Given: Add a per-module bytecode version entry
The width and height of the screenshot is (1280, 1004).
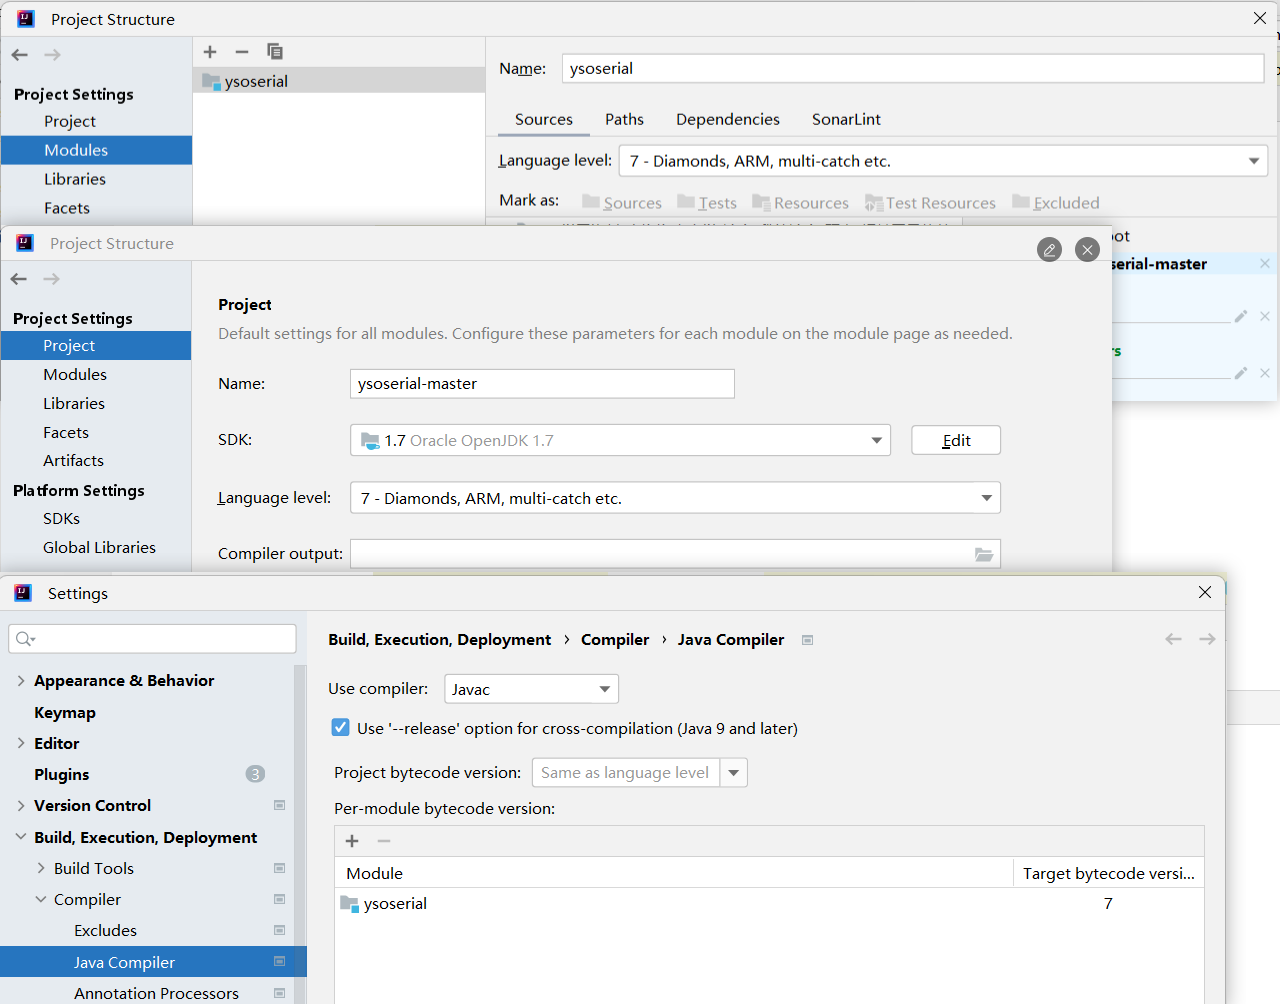Looking at the screenshot, I should pos(352,841).
